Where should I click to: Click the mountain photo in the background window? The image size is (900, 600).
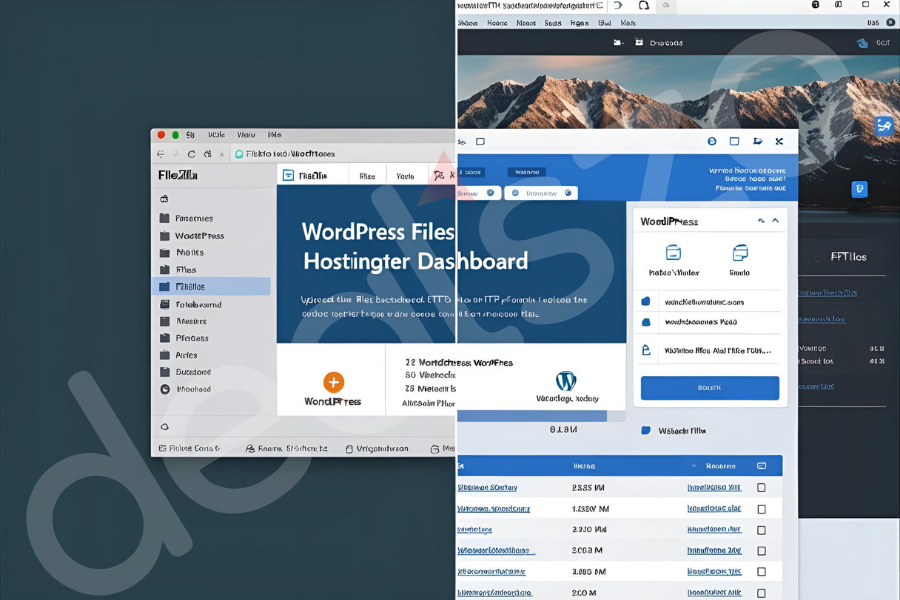point(678,92)
